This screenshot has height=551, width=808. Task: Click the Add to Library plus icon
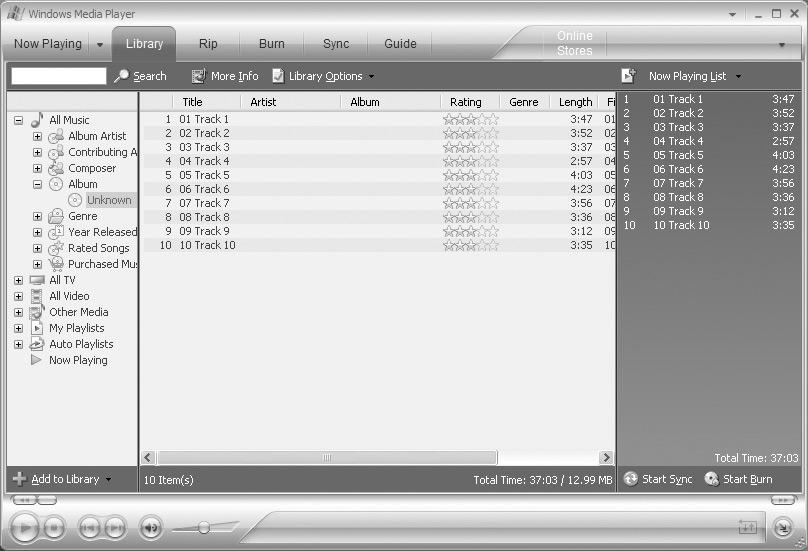click(x=19, y=479)
